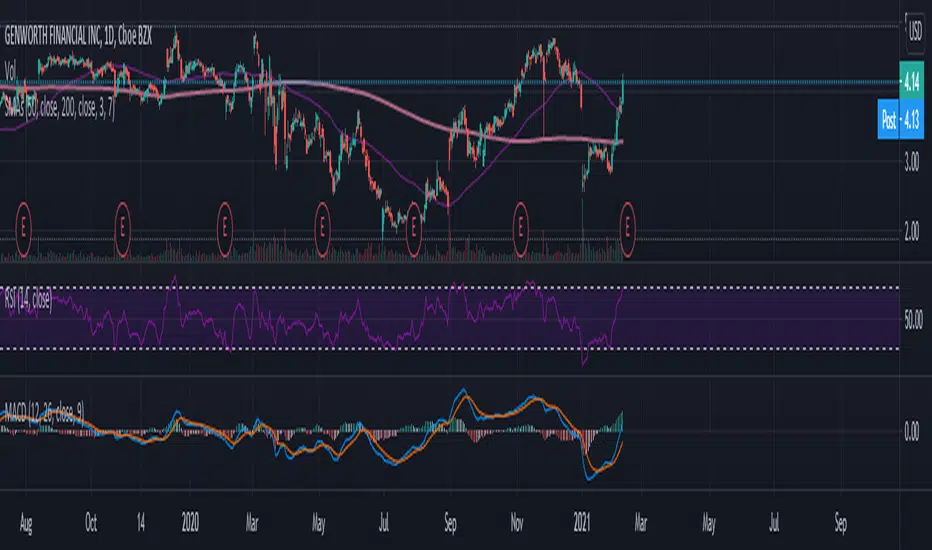Click the 2021 label on the time axis
This screenshot has height=550, width=932.
pos(582,523)
